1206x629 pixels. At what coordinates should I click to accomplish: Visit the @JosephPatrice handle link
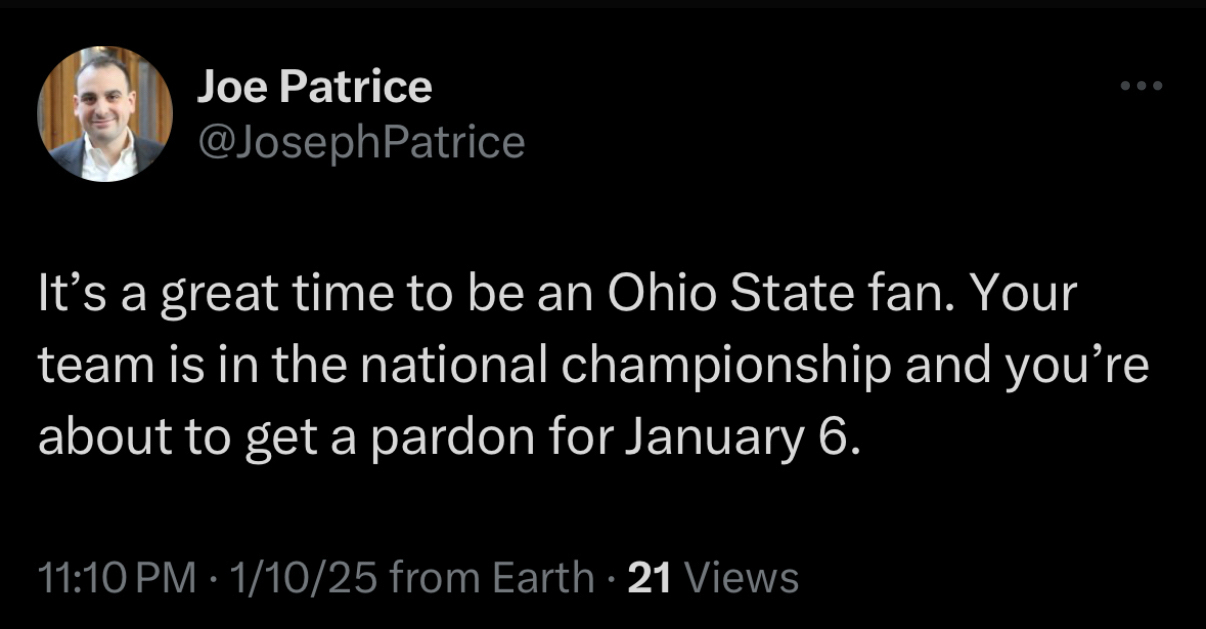click(361, 142)
